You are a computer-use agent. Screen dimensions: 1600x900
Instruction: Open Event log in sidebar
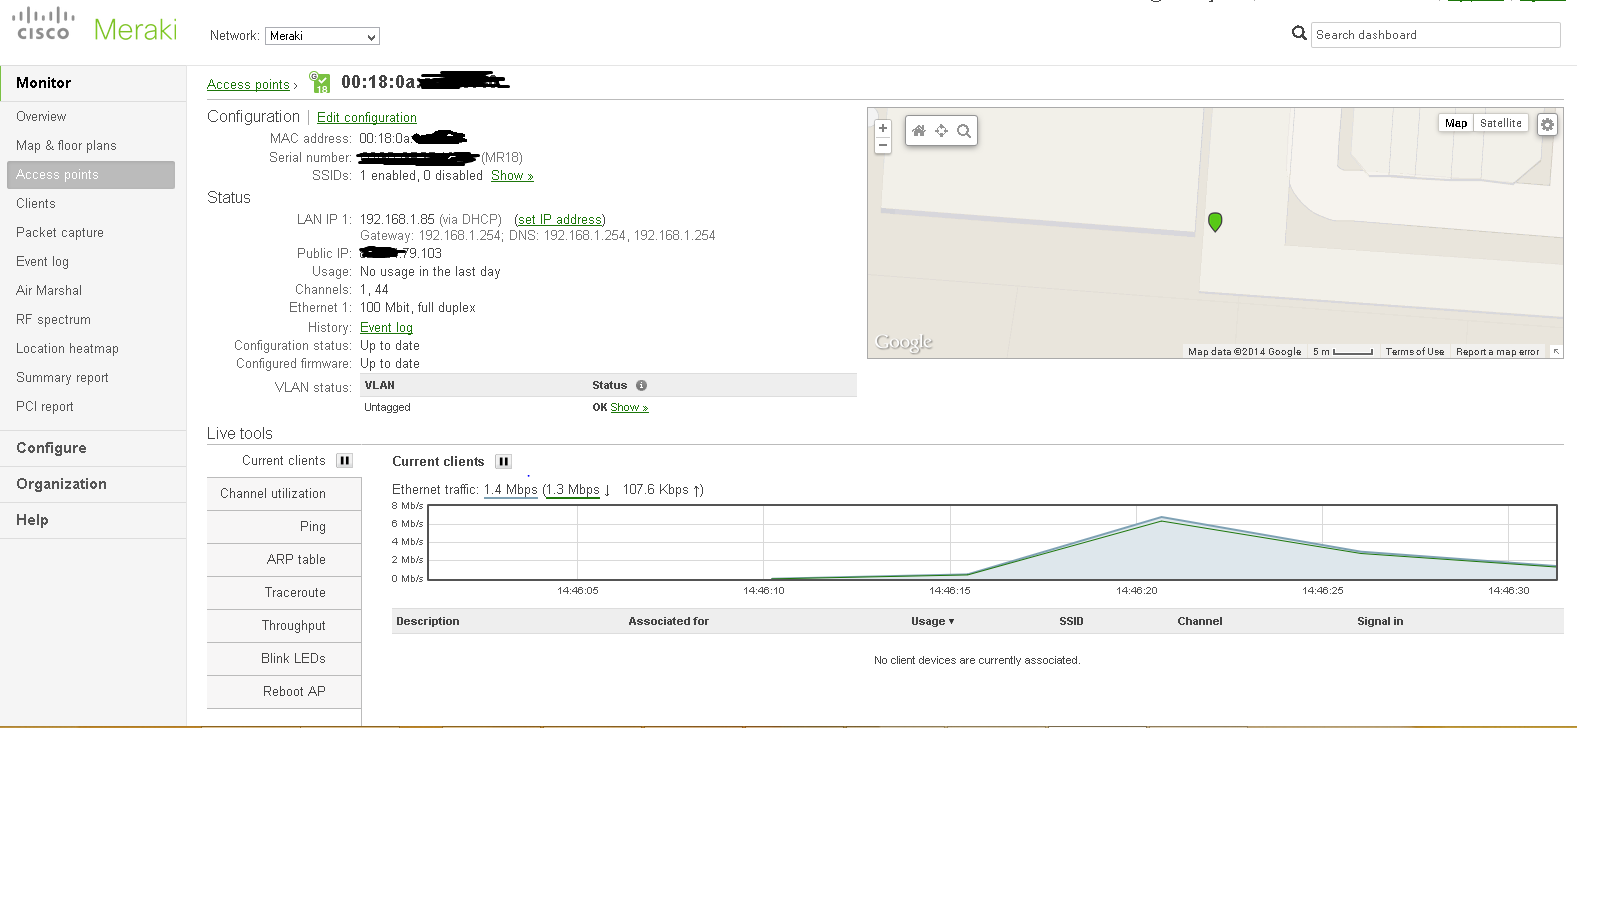pyautogui.click(x=42, y=262)
